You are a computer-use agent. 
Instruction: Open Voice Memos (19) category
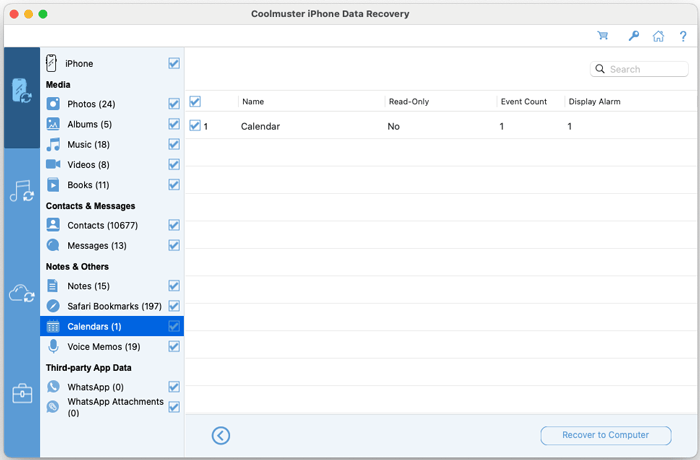[103, 347]
